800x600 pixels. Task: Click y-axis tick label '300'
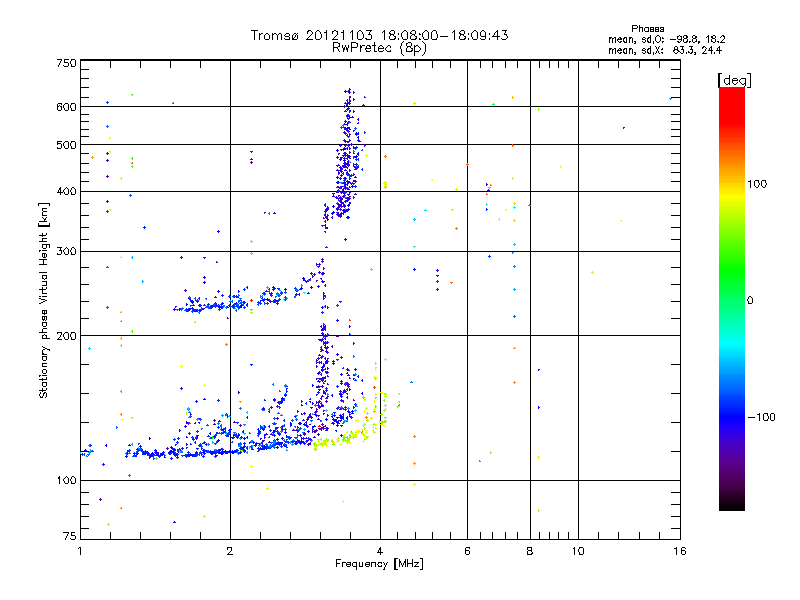pos(66,251)
